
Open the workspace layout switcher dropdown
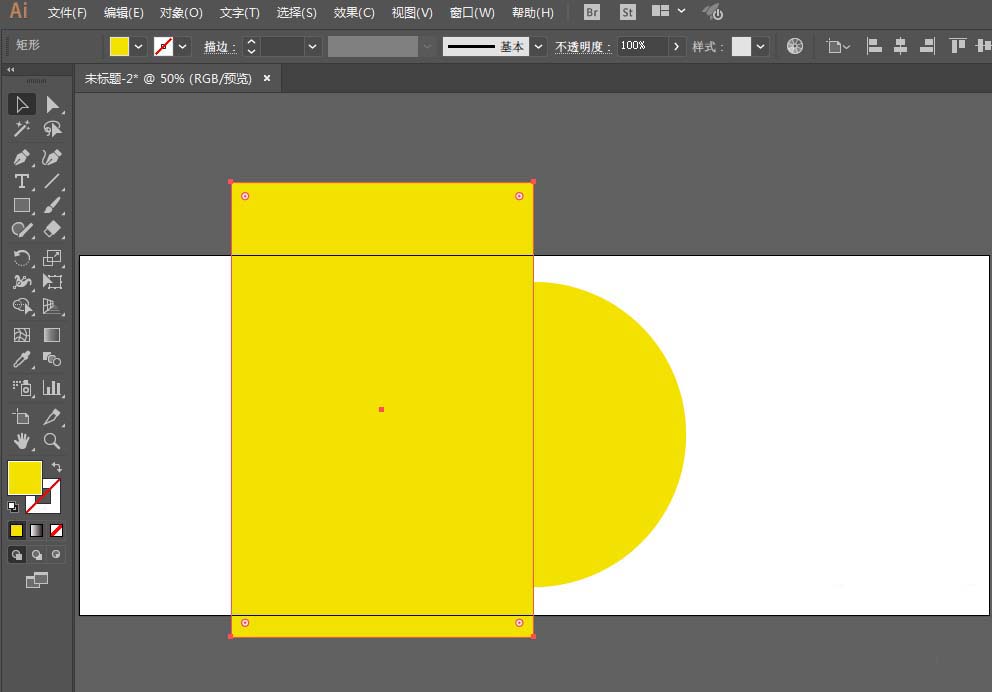point(681,11)
